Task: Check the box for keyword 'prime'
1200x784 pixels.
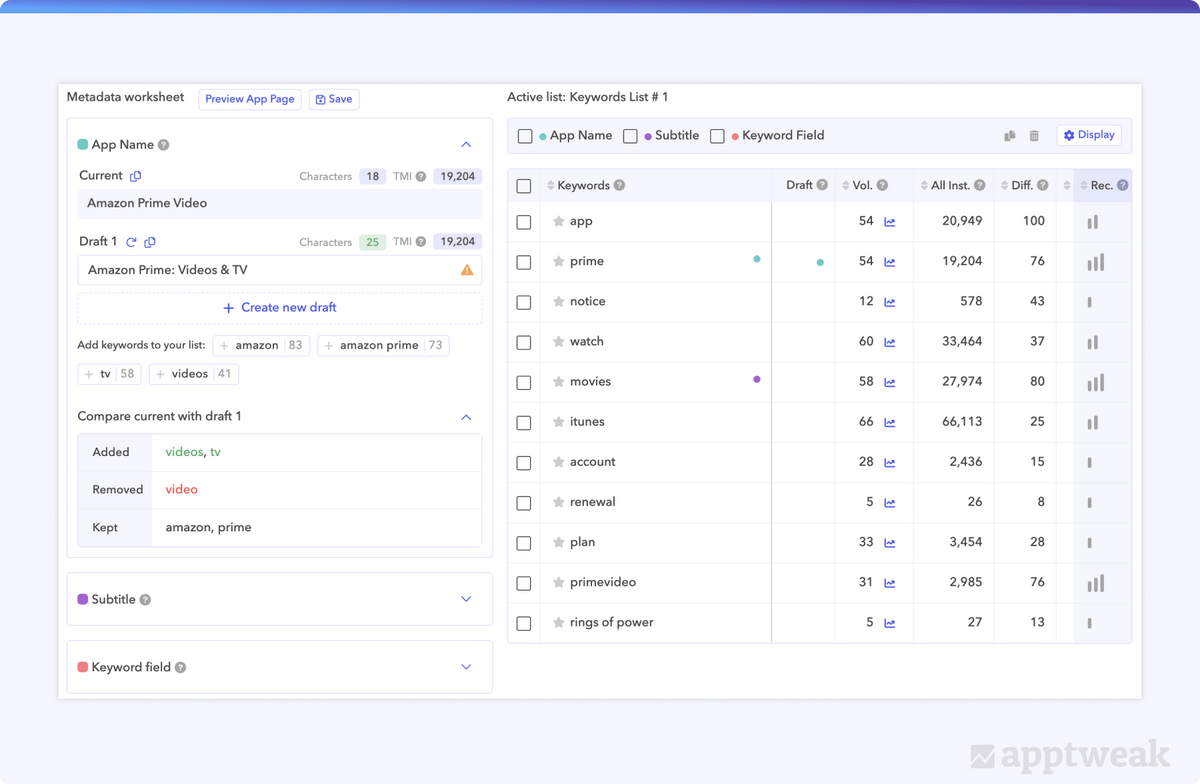Action: (524, 262)
